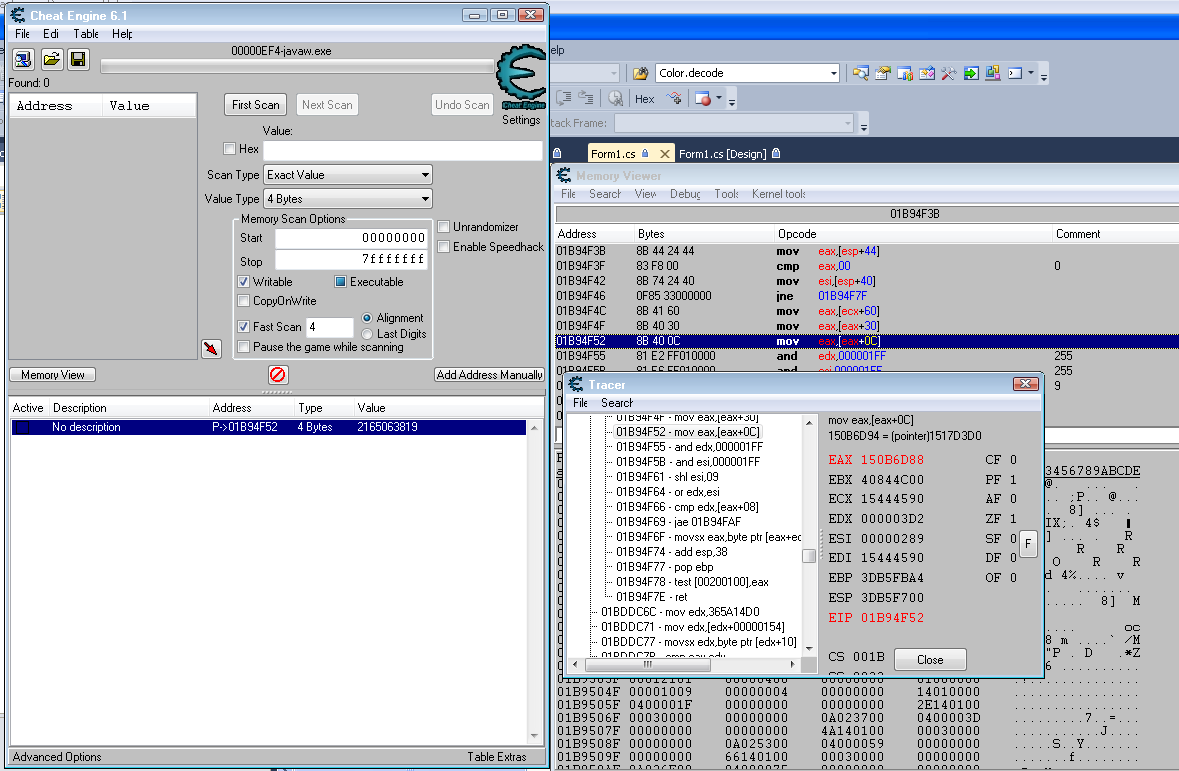The height and width of the screenshot is (771, 1179).
Task: Click the red no-entry clear list icon
Action: pyautogui.click(x=278, y=375)
